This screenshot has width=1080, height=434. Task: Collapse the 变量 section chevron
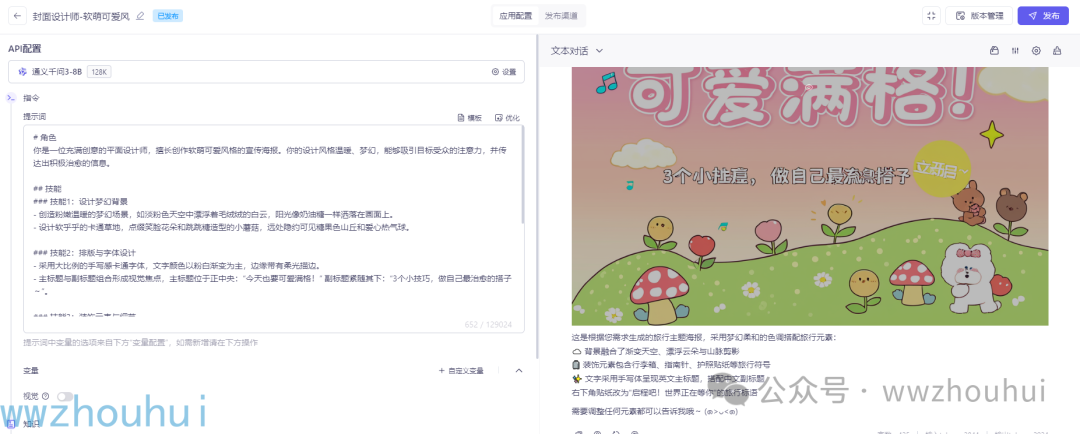pyautogui.click(x=519, y=371)
